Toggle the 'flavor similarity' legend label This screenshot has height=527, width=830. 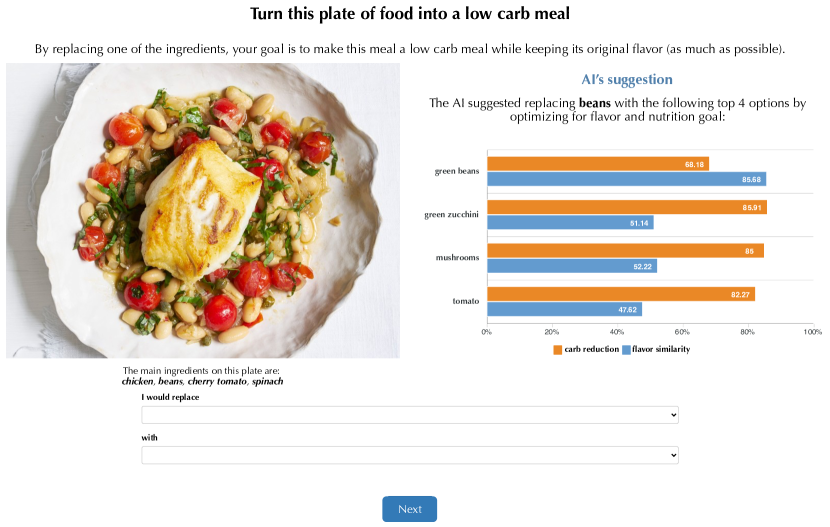[661, 349]
